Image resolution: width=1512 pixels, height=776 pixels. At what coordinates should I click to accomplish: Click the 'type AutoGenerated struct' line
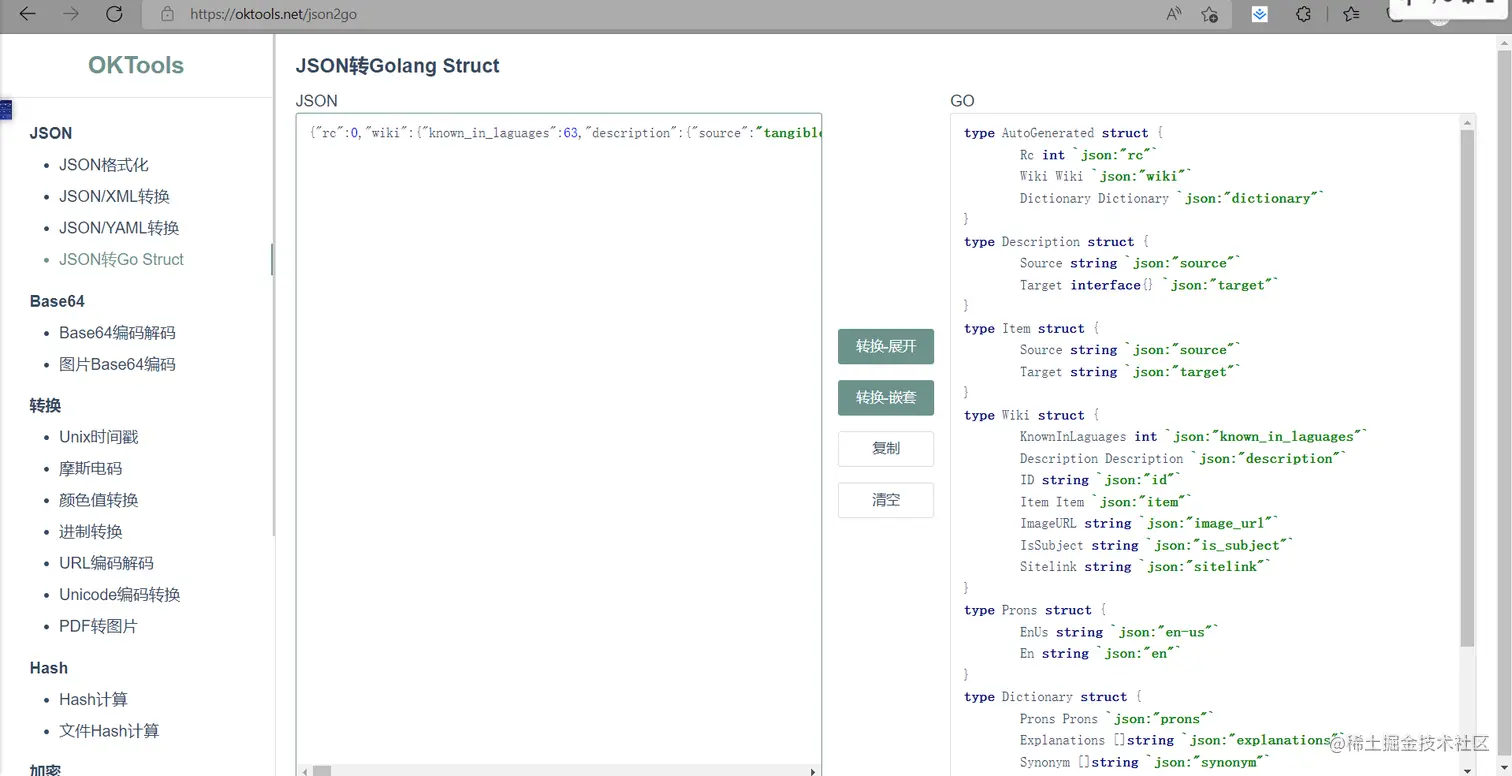pyautogui.click(x=1064, y=133)
